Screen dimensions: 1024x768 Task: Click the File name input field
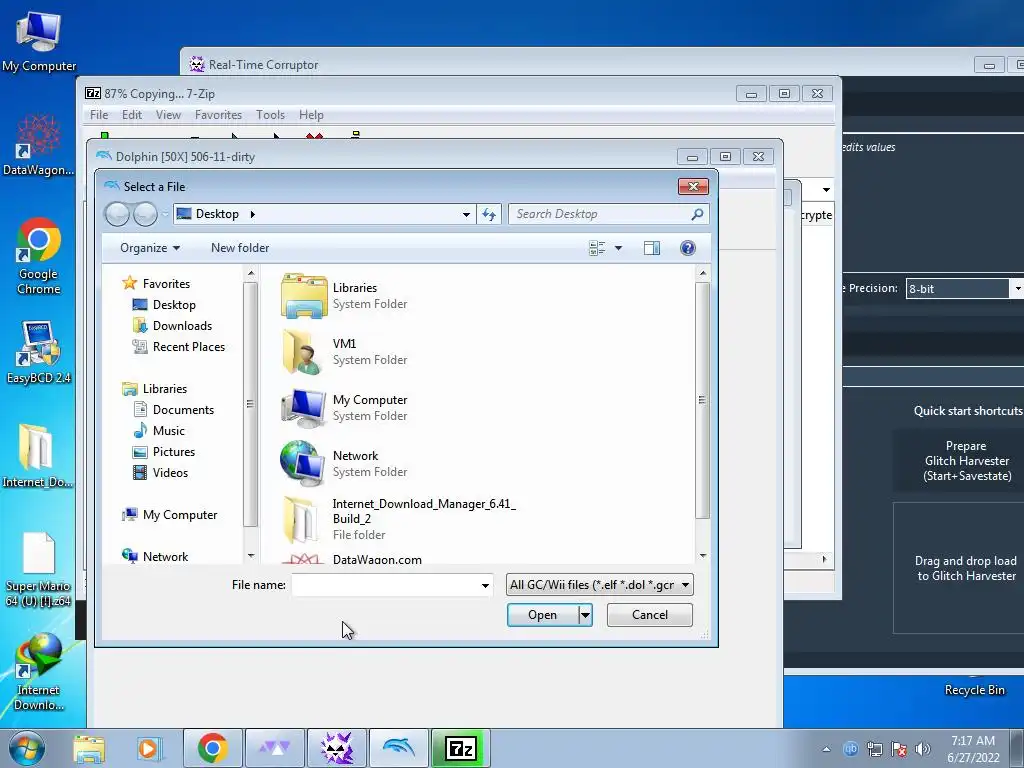[x=392, y=585]
